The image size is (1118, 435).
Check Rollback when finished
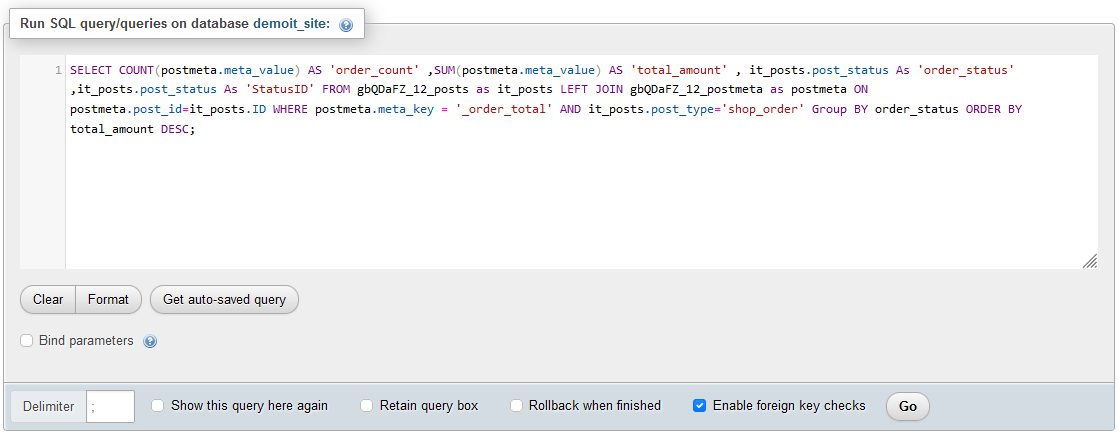tap(517, 406)
